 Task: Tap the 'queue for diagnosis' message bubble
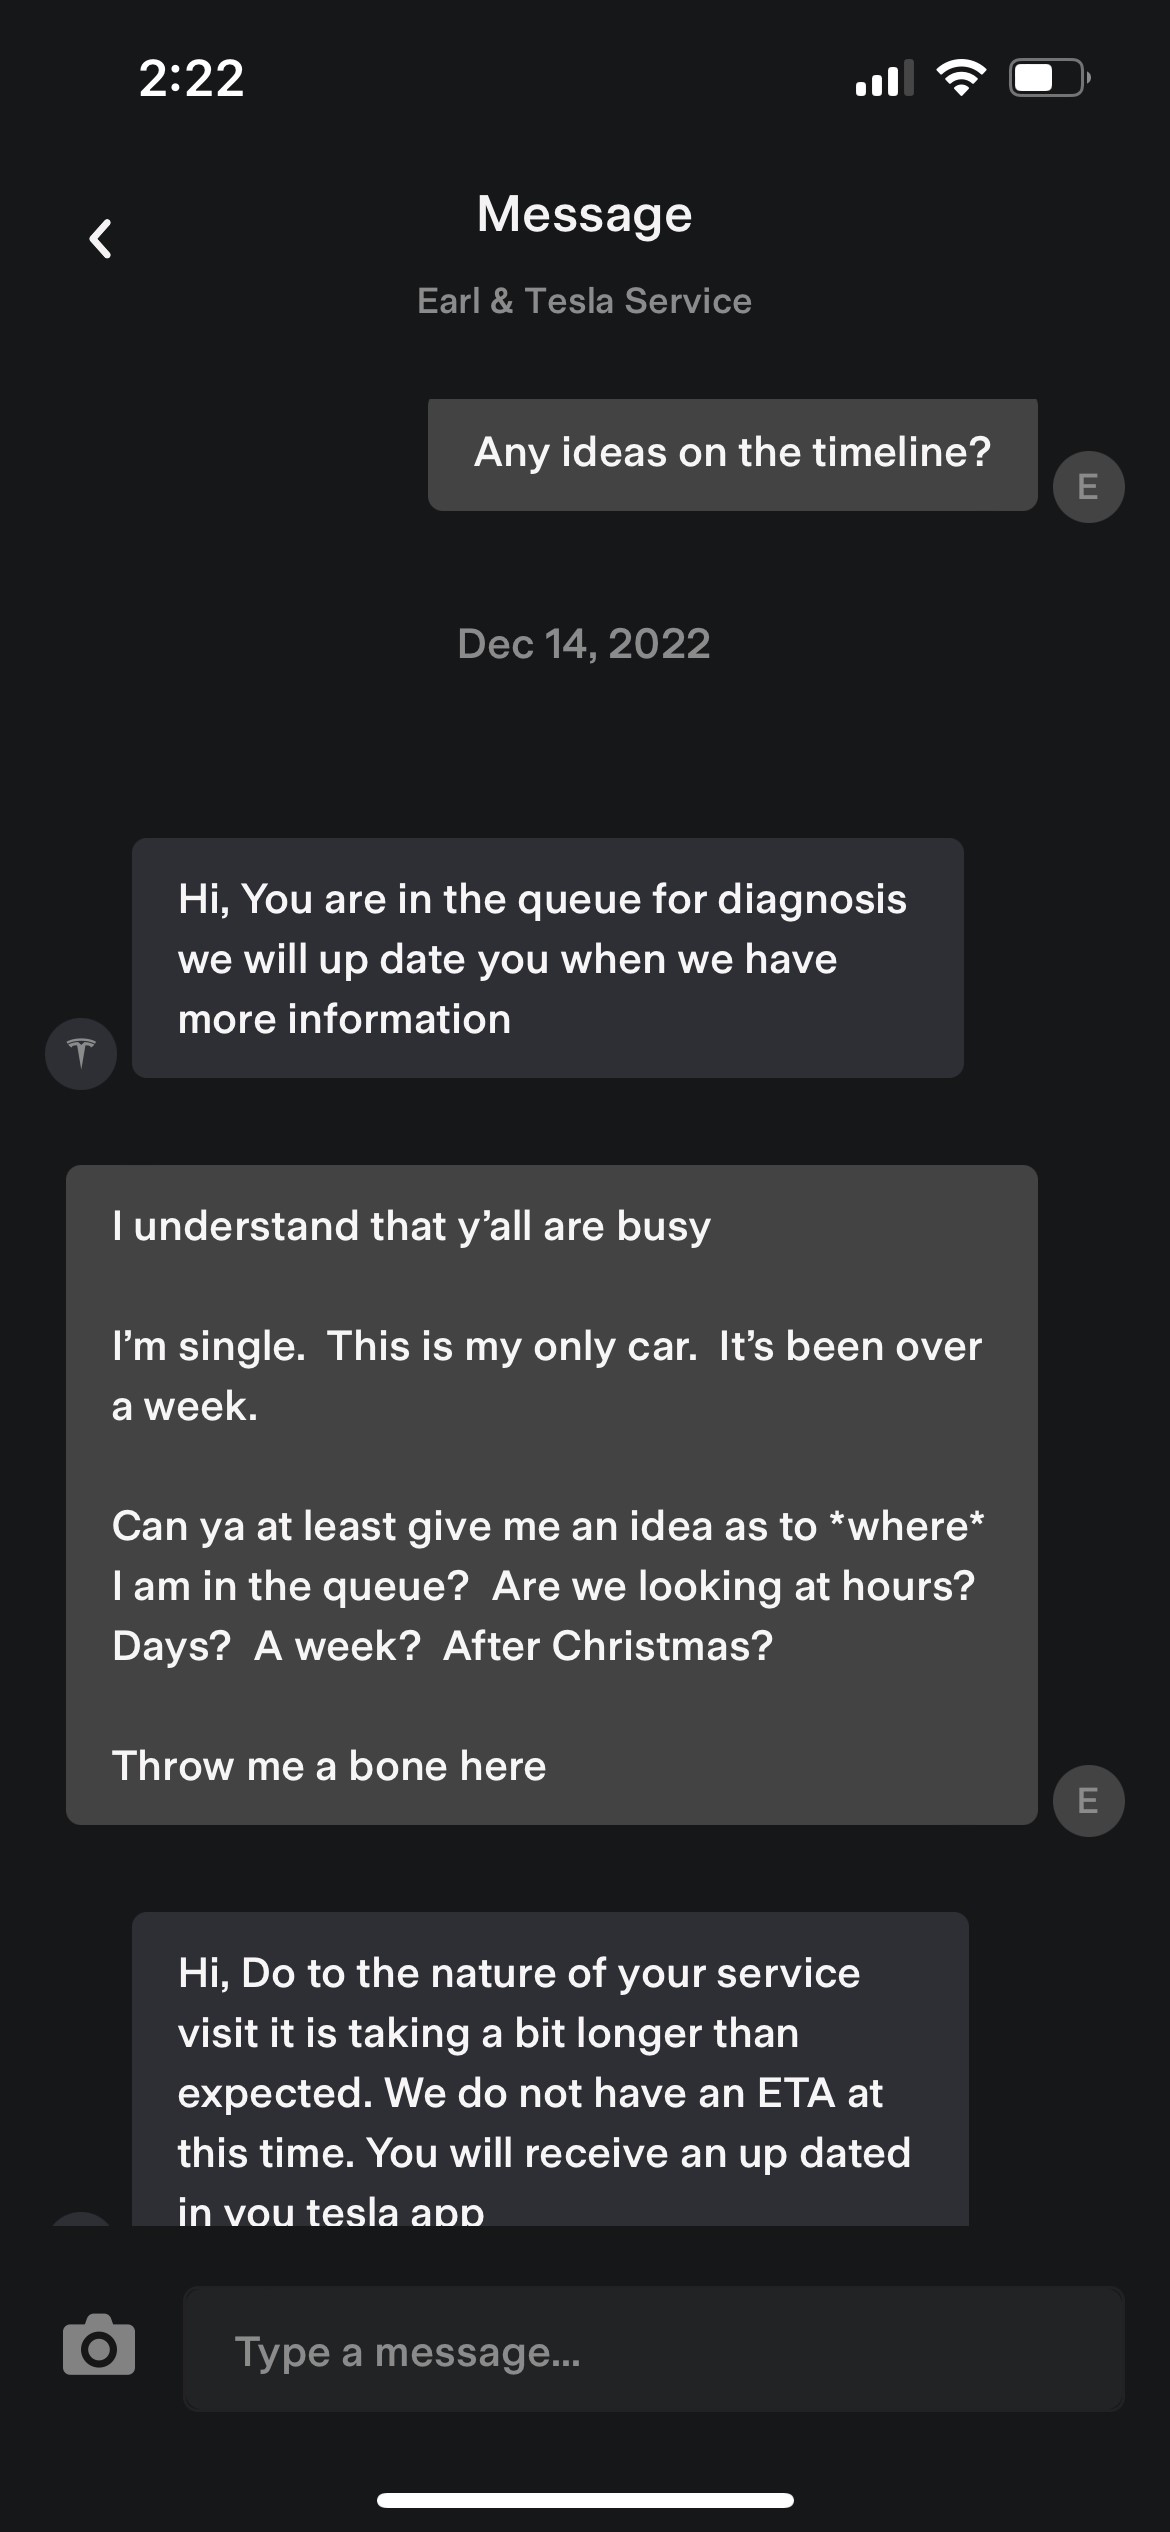tap(548, 958)
